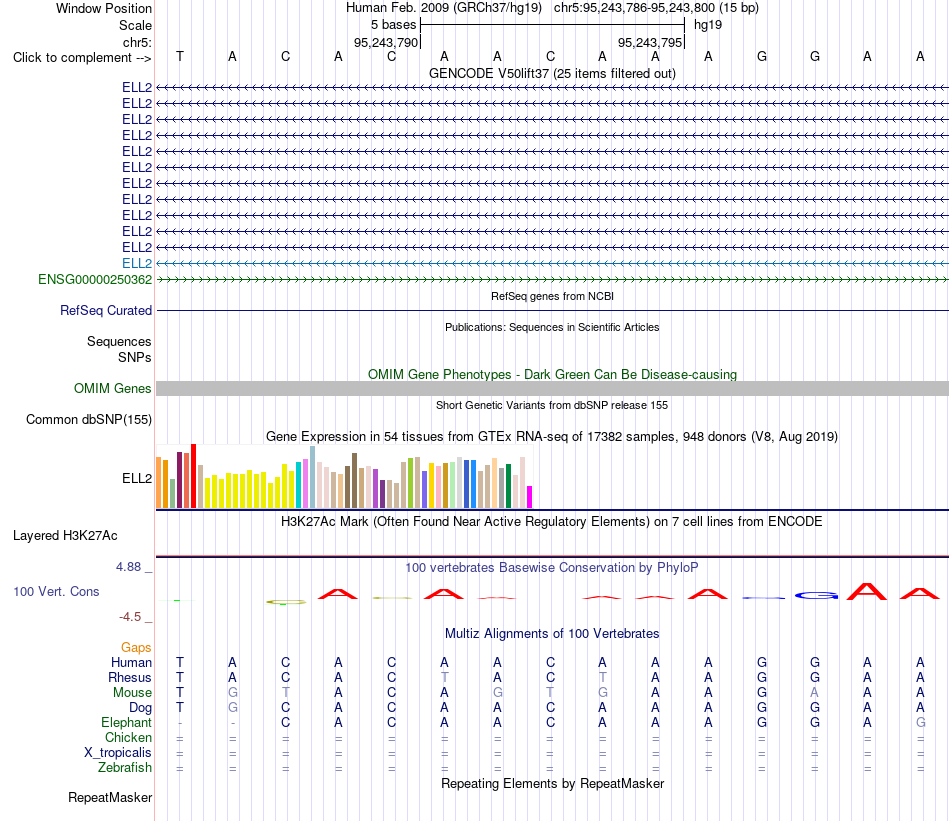Click the gray A in the Mouse row
This screenshot has width=950, height=821.
814,692
